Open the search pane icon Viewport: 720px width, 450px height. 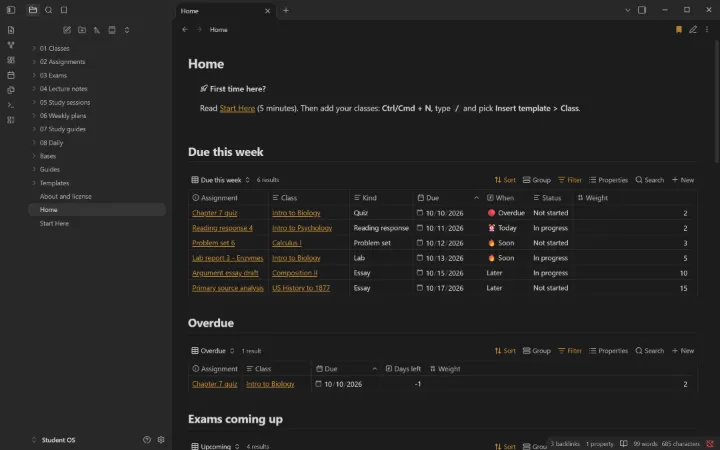click(48, 10)
